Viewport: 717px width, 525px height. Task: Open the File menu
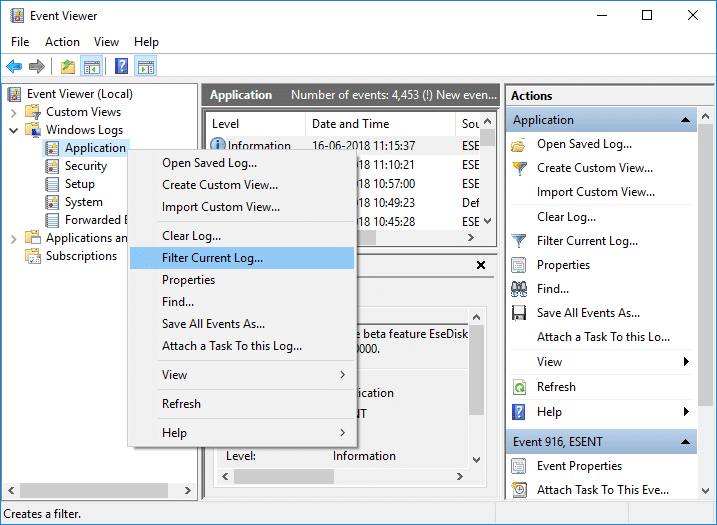(x=20, y=42)
